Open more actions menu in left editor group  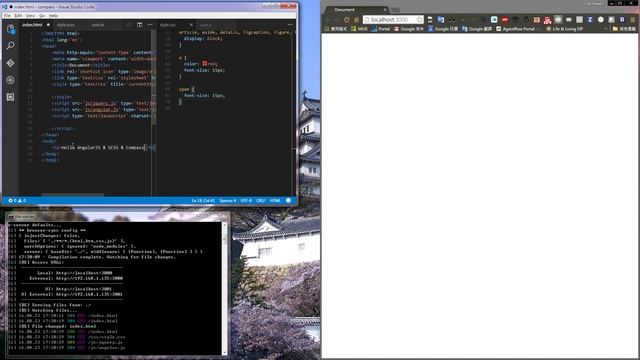[x=150, y=25]
